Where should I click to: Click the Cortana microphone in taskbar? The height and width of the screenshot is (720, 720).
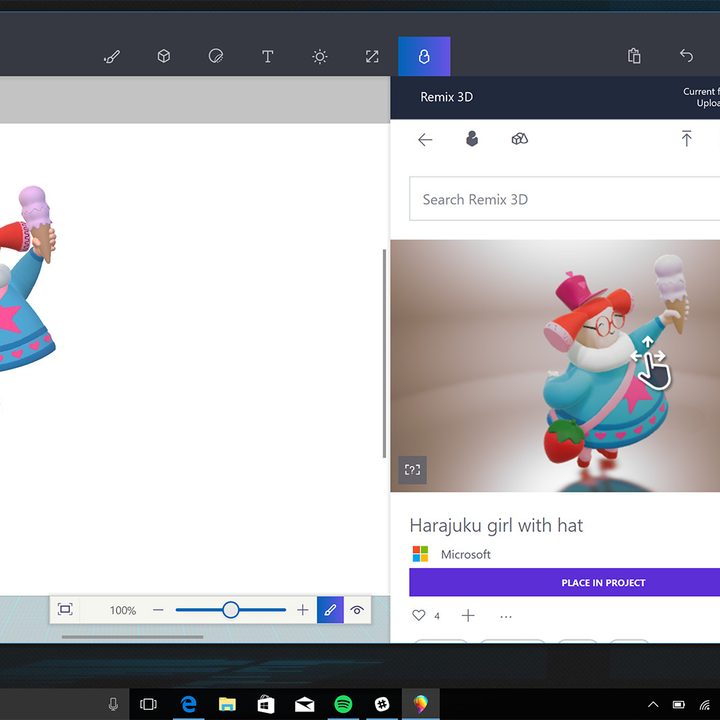(x=113, y=704)
